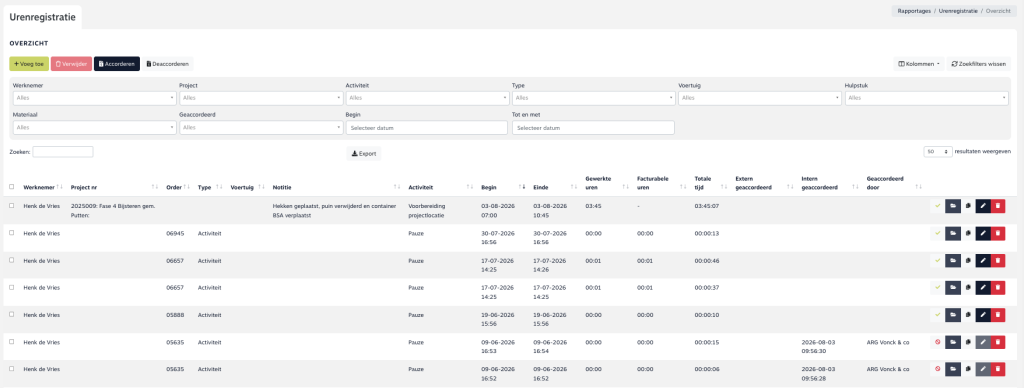This screenshot has width=1024, height=388.
Task: Open the Urenregistratie breadcrumb link
Action: 958,12
